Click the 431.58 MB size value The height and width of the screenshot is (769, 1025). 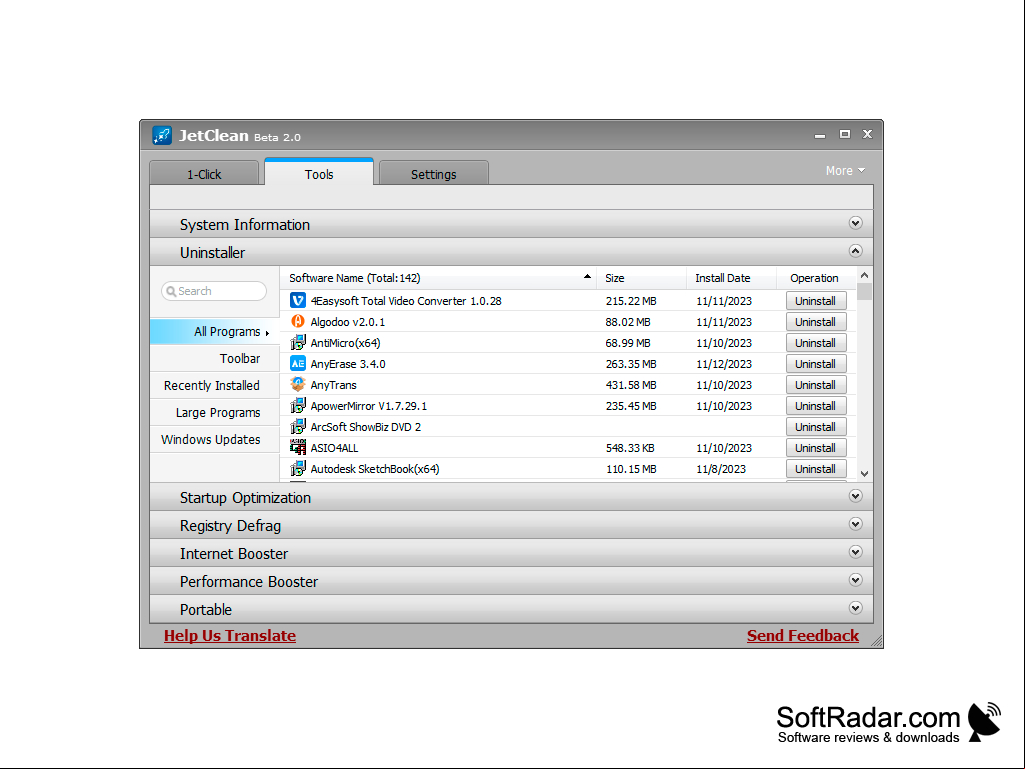pyautogui.click(x=631, y=385)
